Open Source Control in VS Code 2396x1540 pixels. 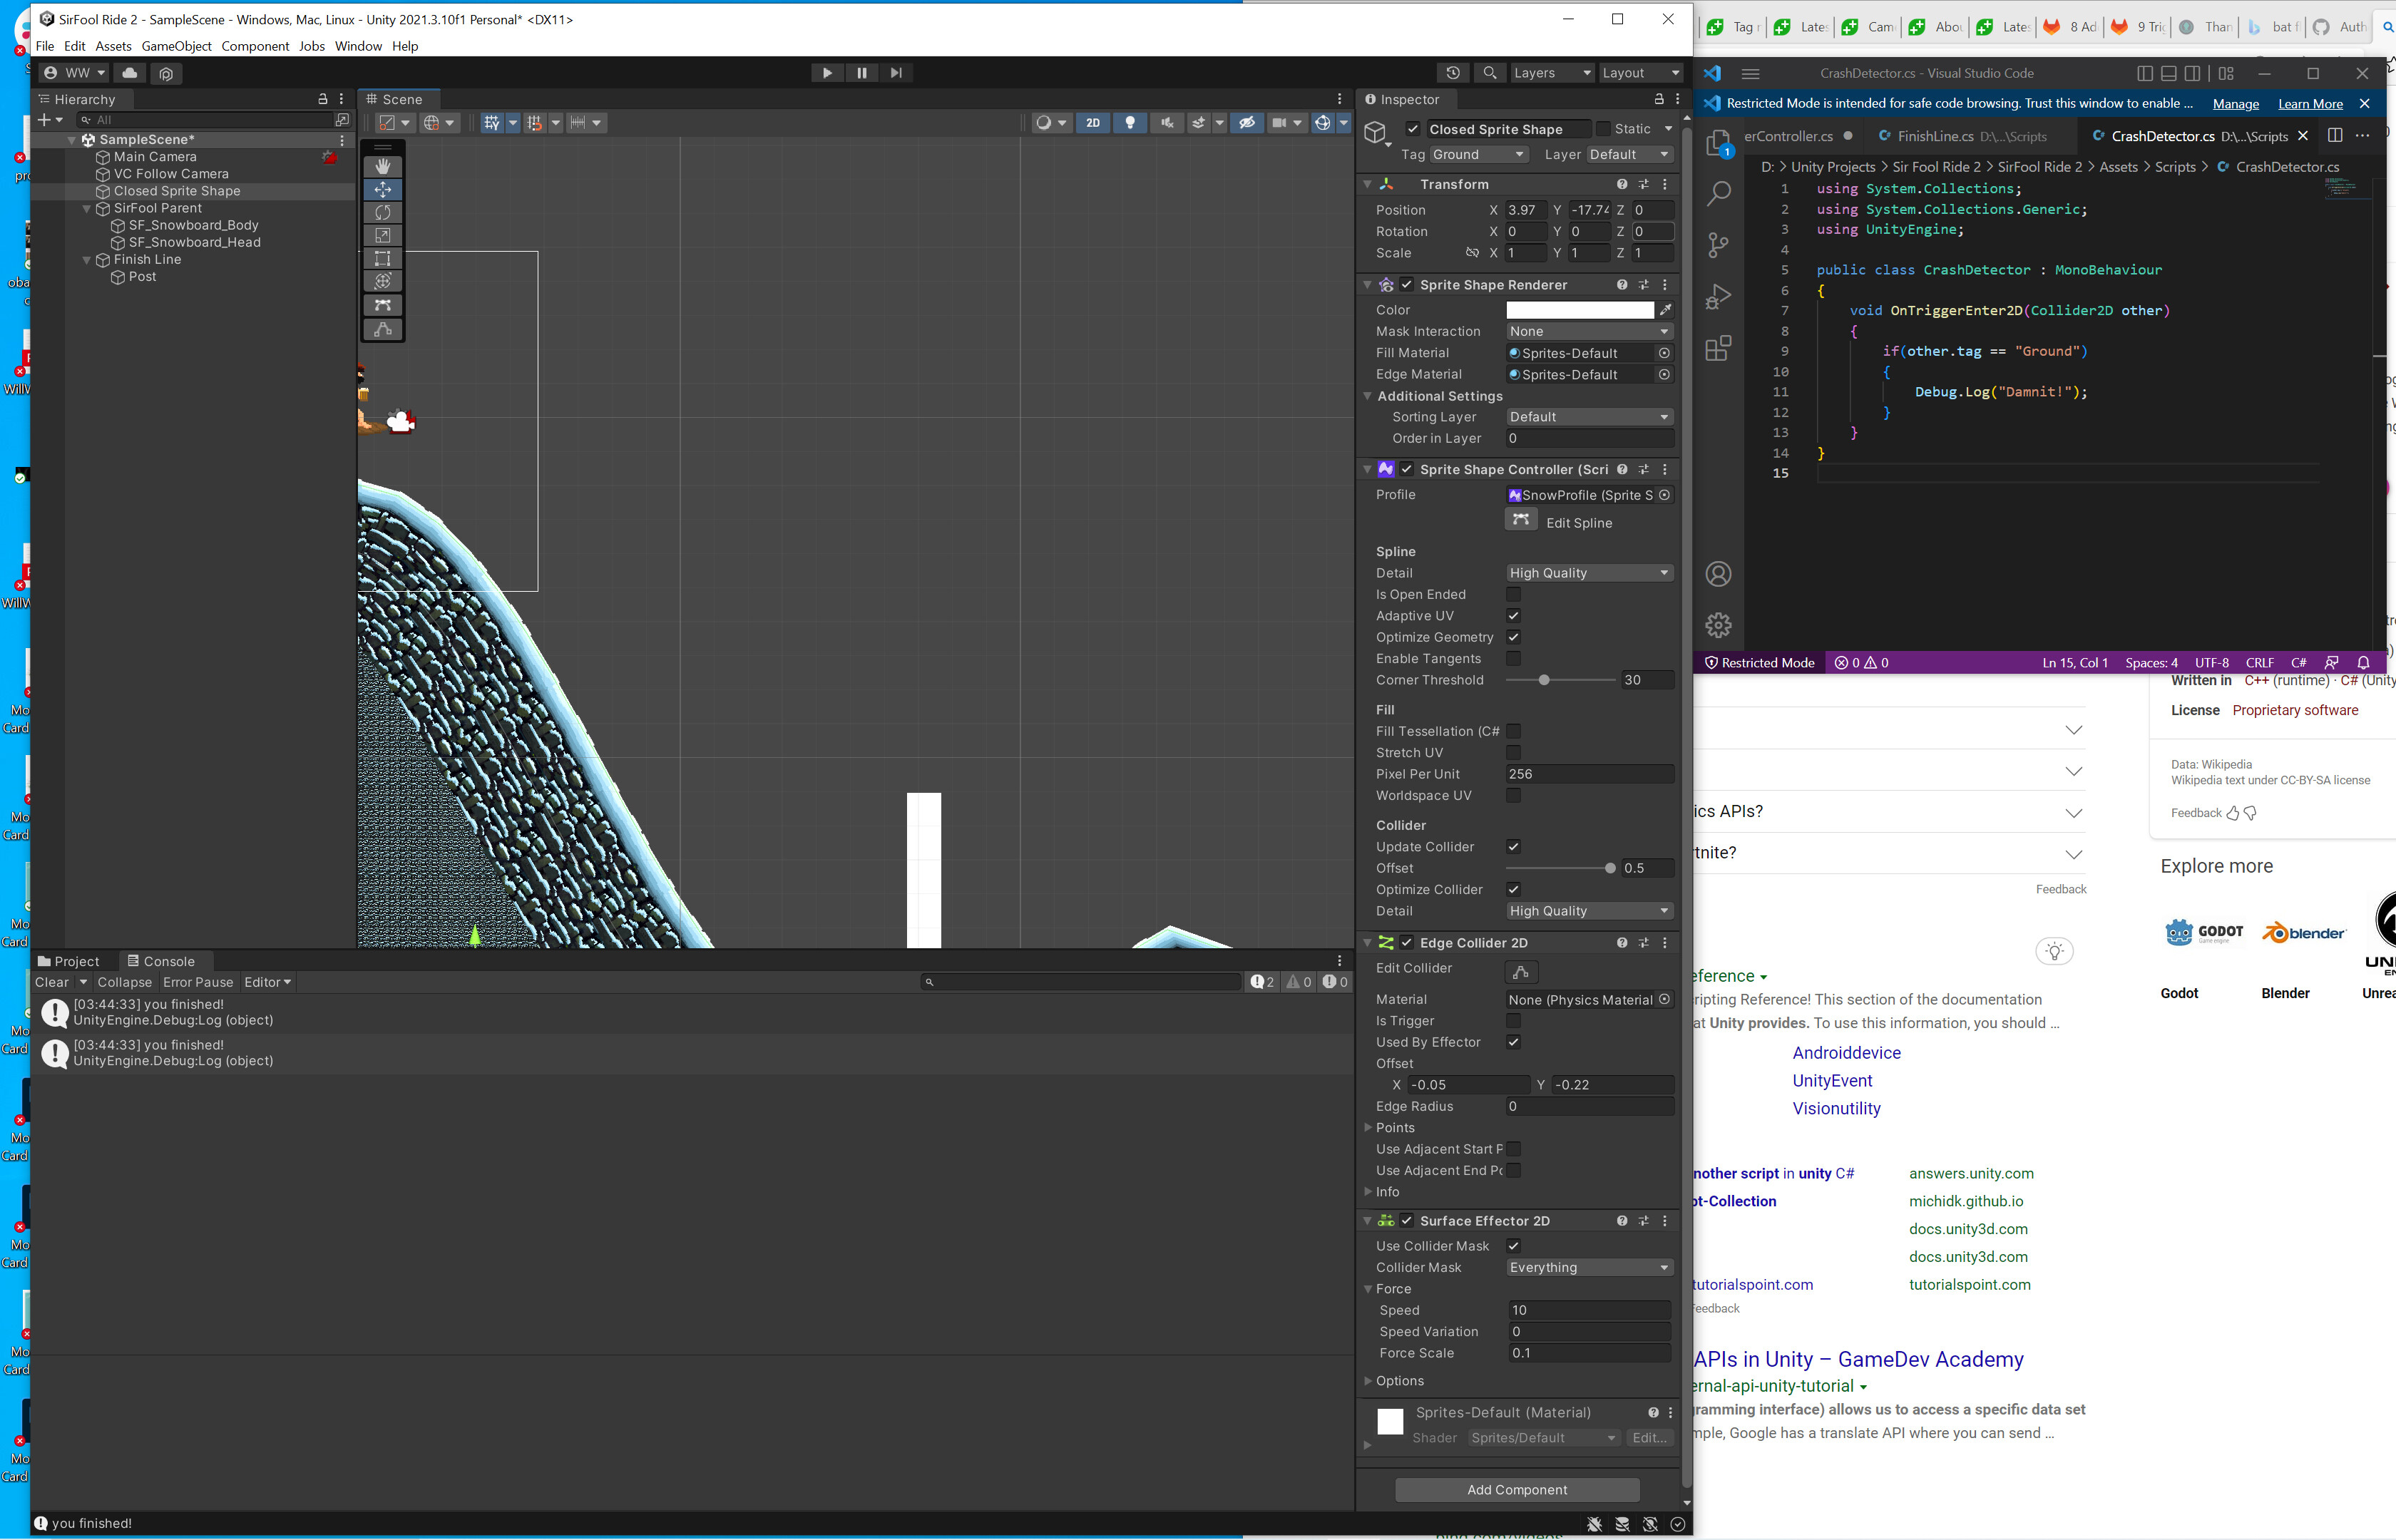pyautogui.click(x=1718, y=244)
